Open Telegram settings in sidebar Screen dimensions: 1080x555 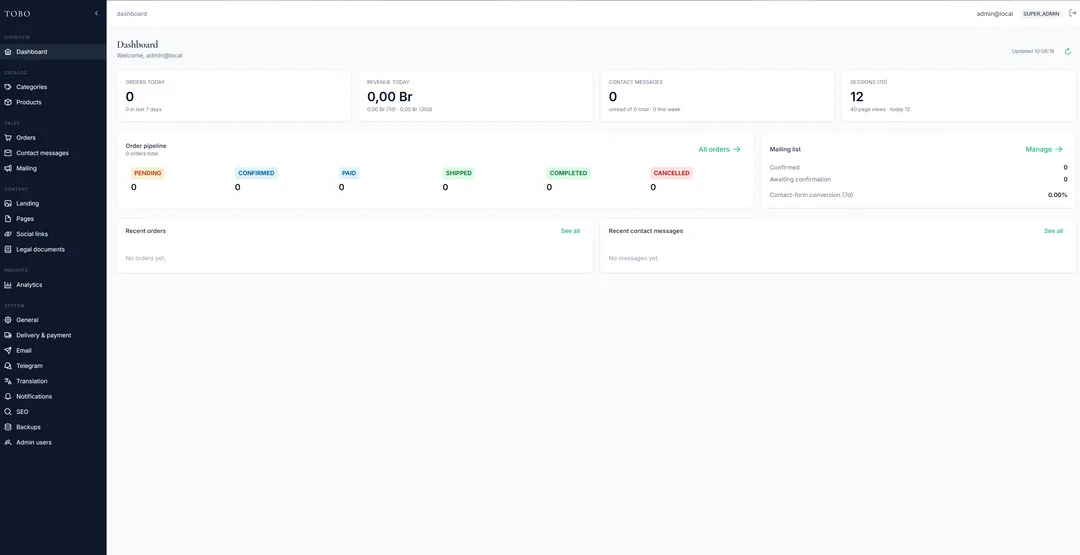53,366
